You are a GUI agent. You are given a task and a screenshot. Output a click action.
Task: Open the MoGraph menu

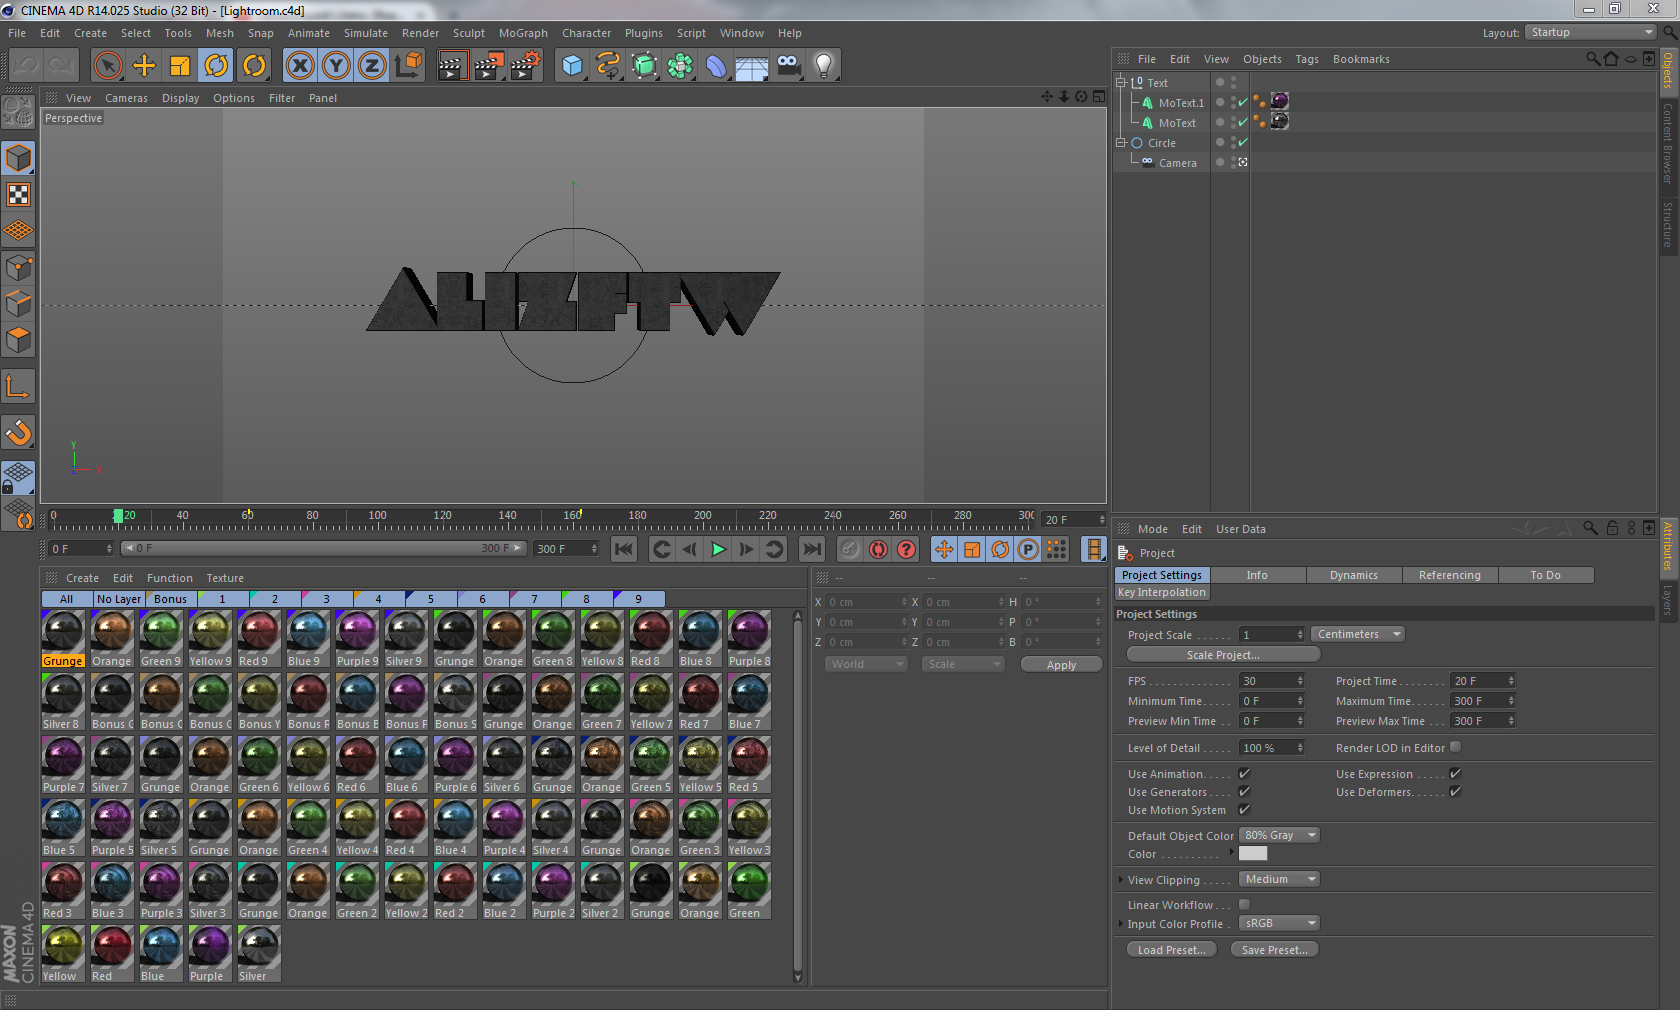[523, 33]
